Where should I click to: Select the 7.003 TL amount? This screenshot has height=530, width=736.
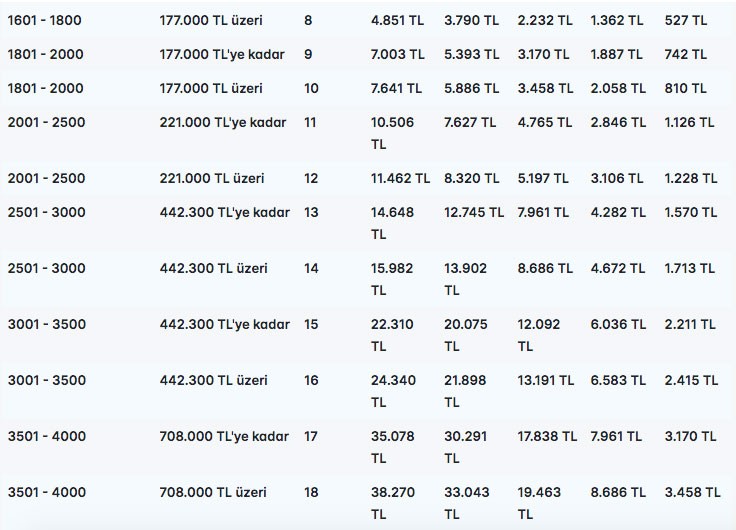tap(397, 54)
